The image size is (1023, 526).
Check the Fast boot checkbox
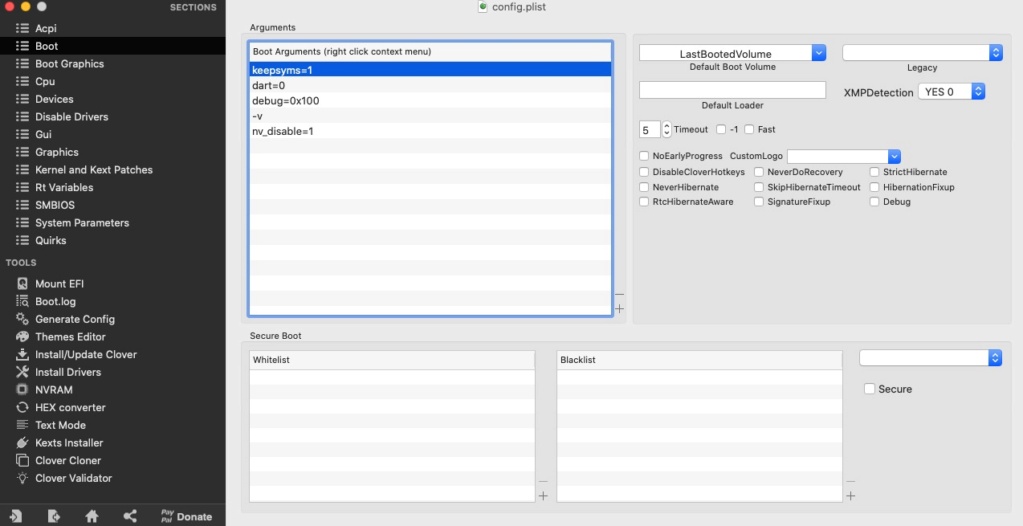pos(749,129)
